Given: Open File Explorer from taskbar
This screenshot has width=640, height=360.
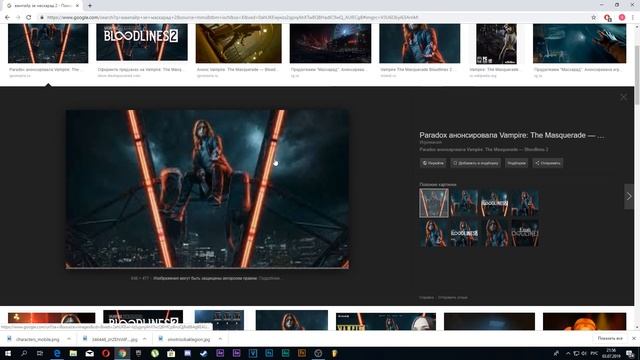Looking at the screenshot, I should (73, 353).
